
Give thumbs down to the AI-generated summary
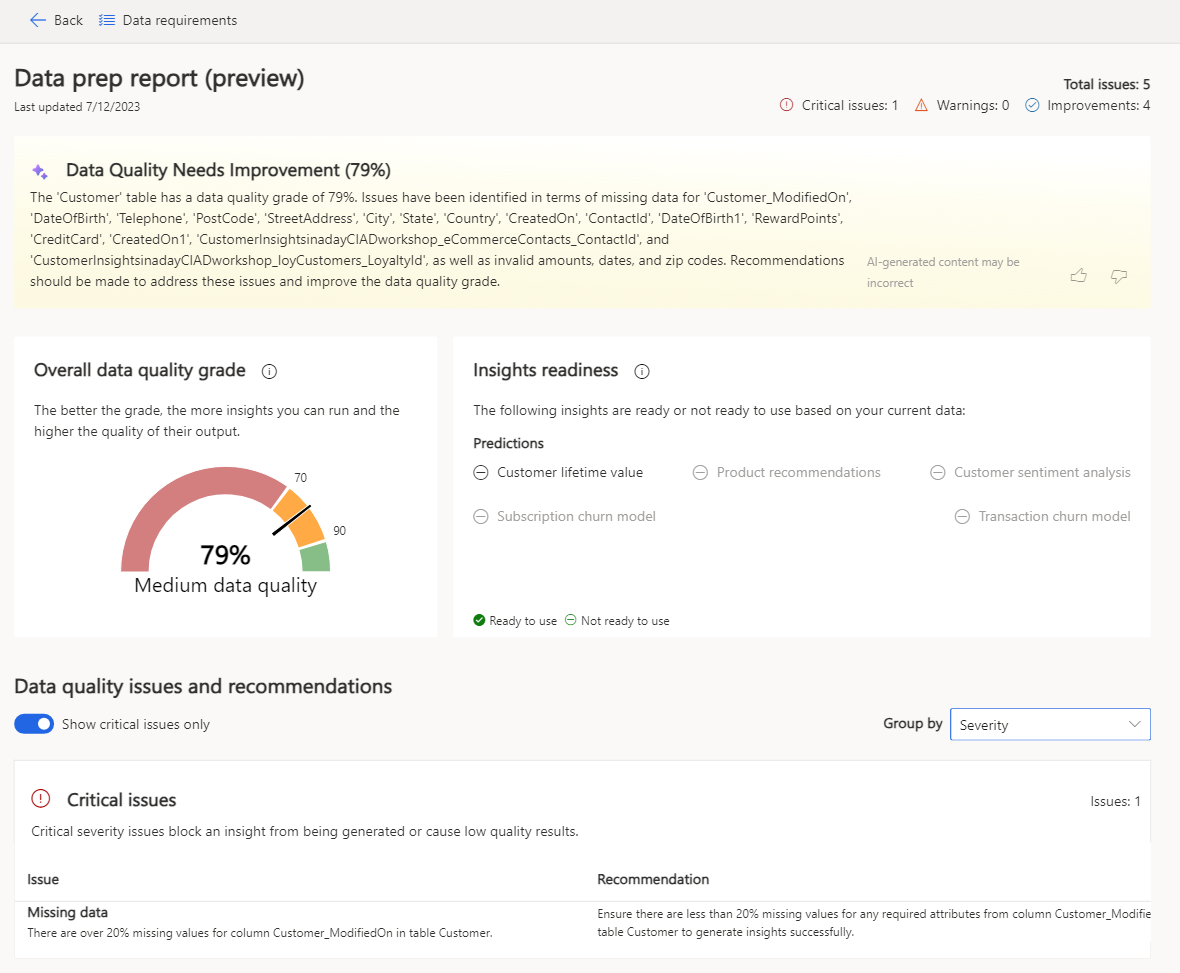[1118, 276]
